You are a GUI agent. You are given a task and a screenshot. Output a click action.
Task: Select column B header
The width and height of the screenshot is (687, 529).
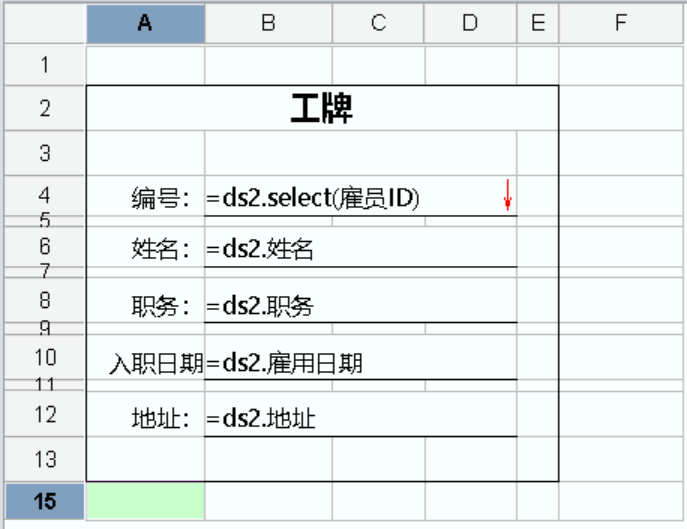[x=268, y=24]
